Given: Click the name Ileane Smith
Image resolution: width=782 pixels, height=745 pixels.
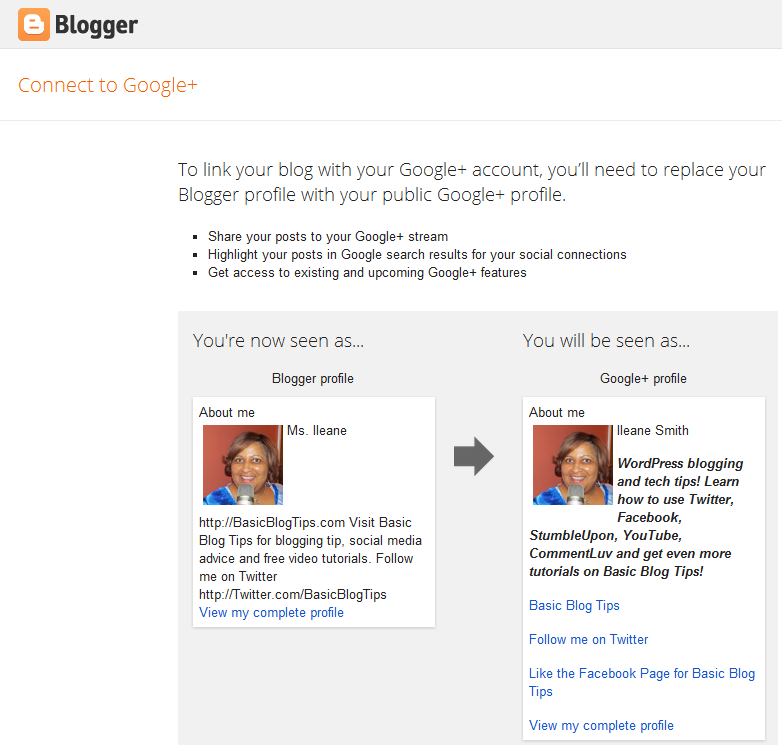Looking at the screenshot, I should click(652, 430).
